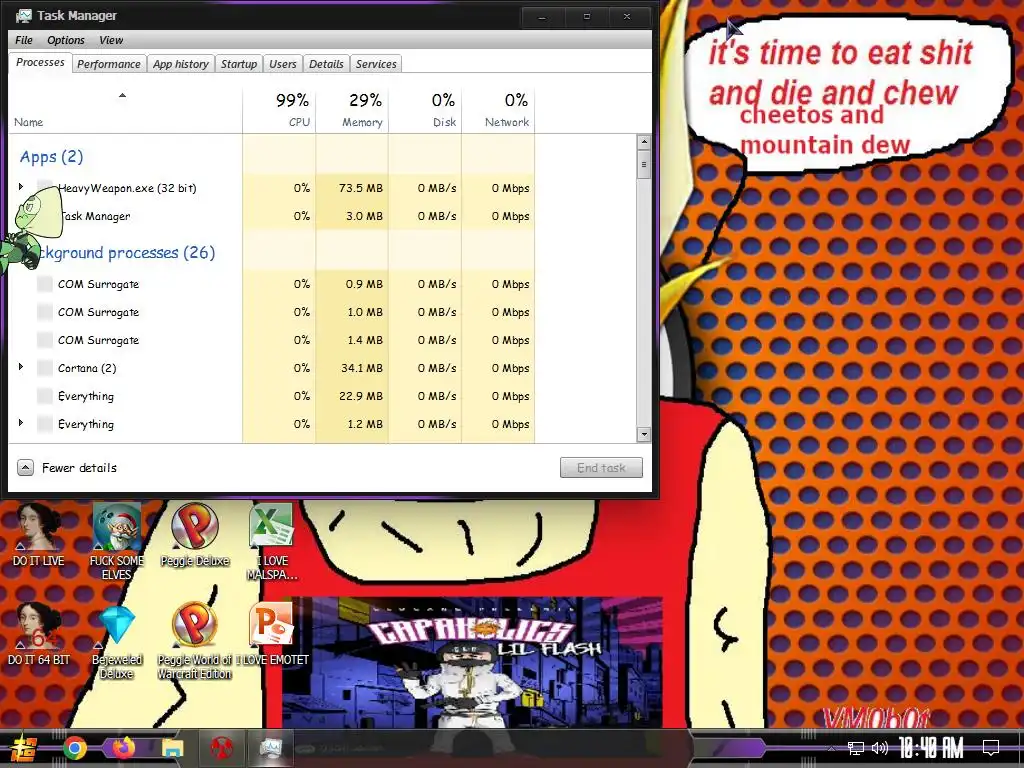Open the Peggle Deluxe desktop shortcut

click(195, 534)
